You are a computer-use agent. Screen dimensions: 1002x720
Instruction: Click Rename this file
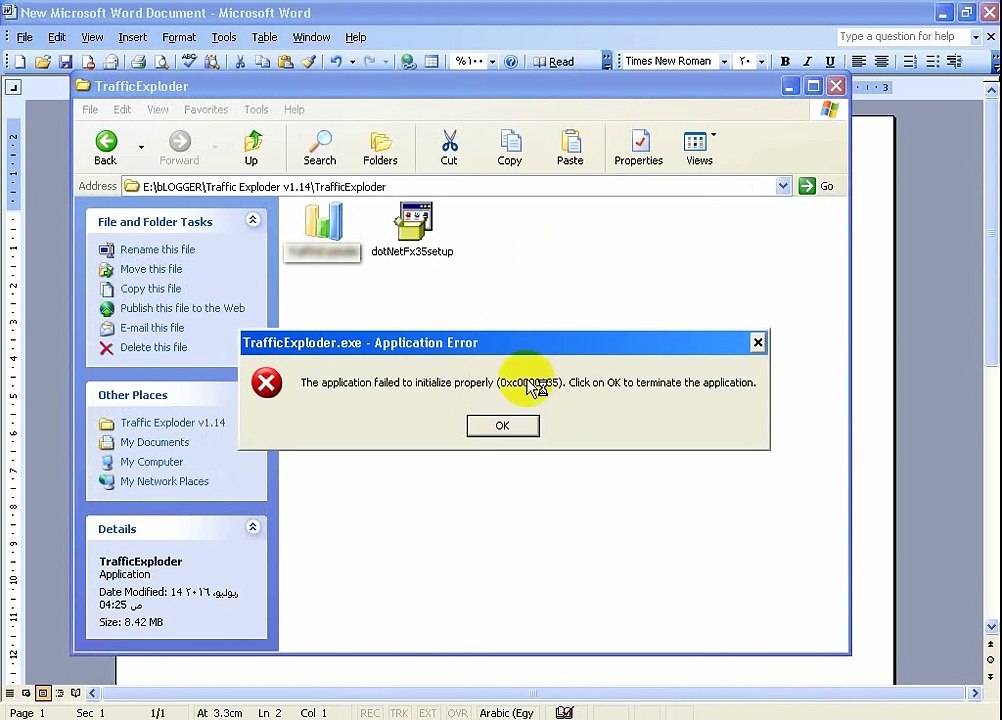tap(158, 250)
